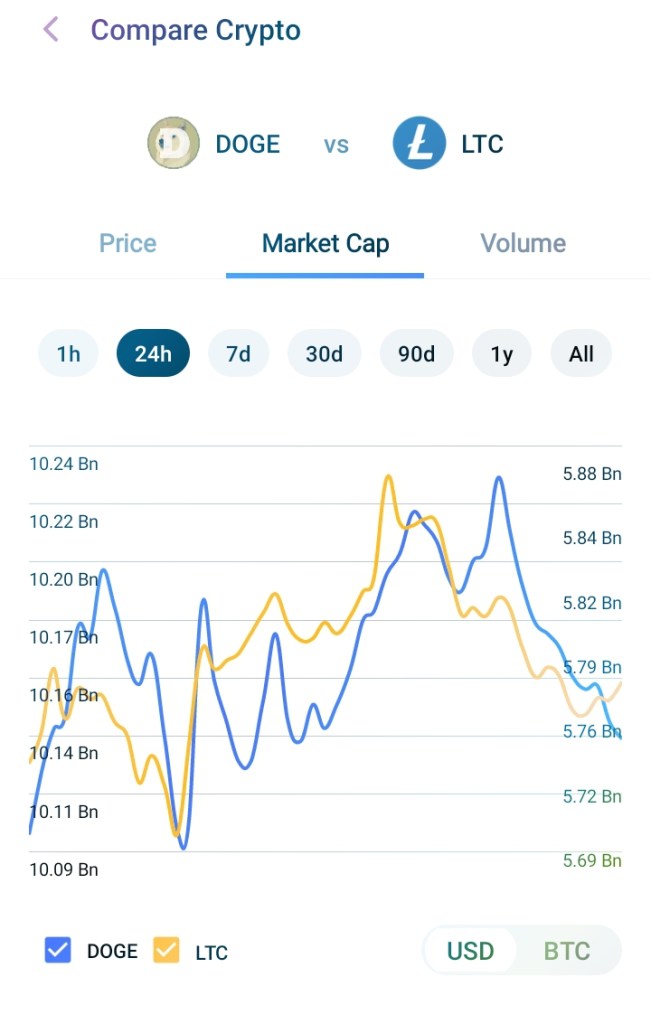Tap the DOGE ticker label
This screenshot has width=651, height=1024.
(248, 144)
